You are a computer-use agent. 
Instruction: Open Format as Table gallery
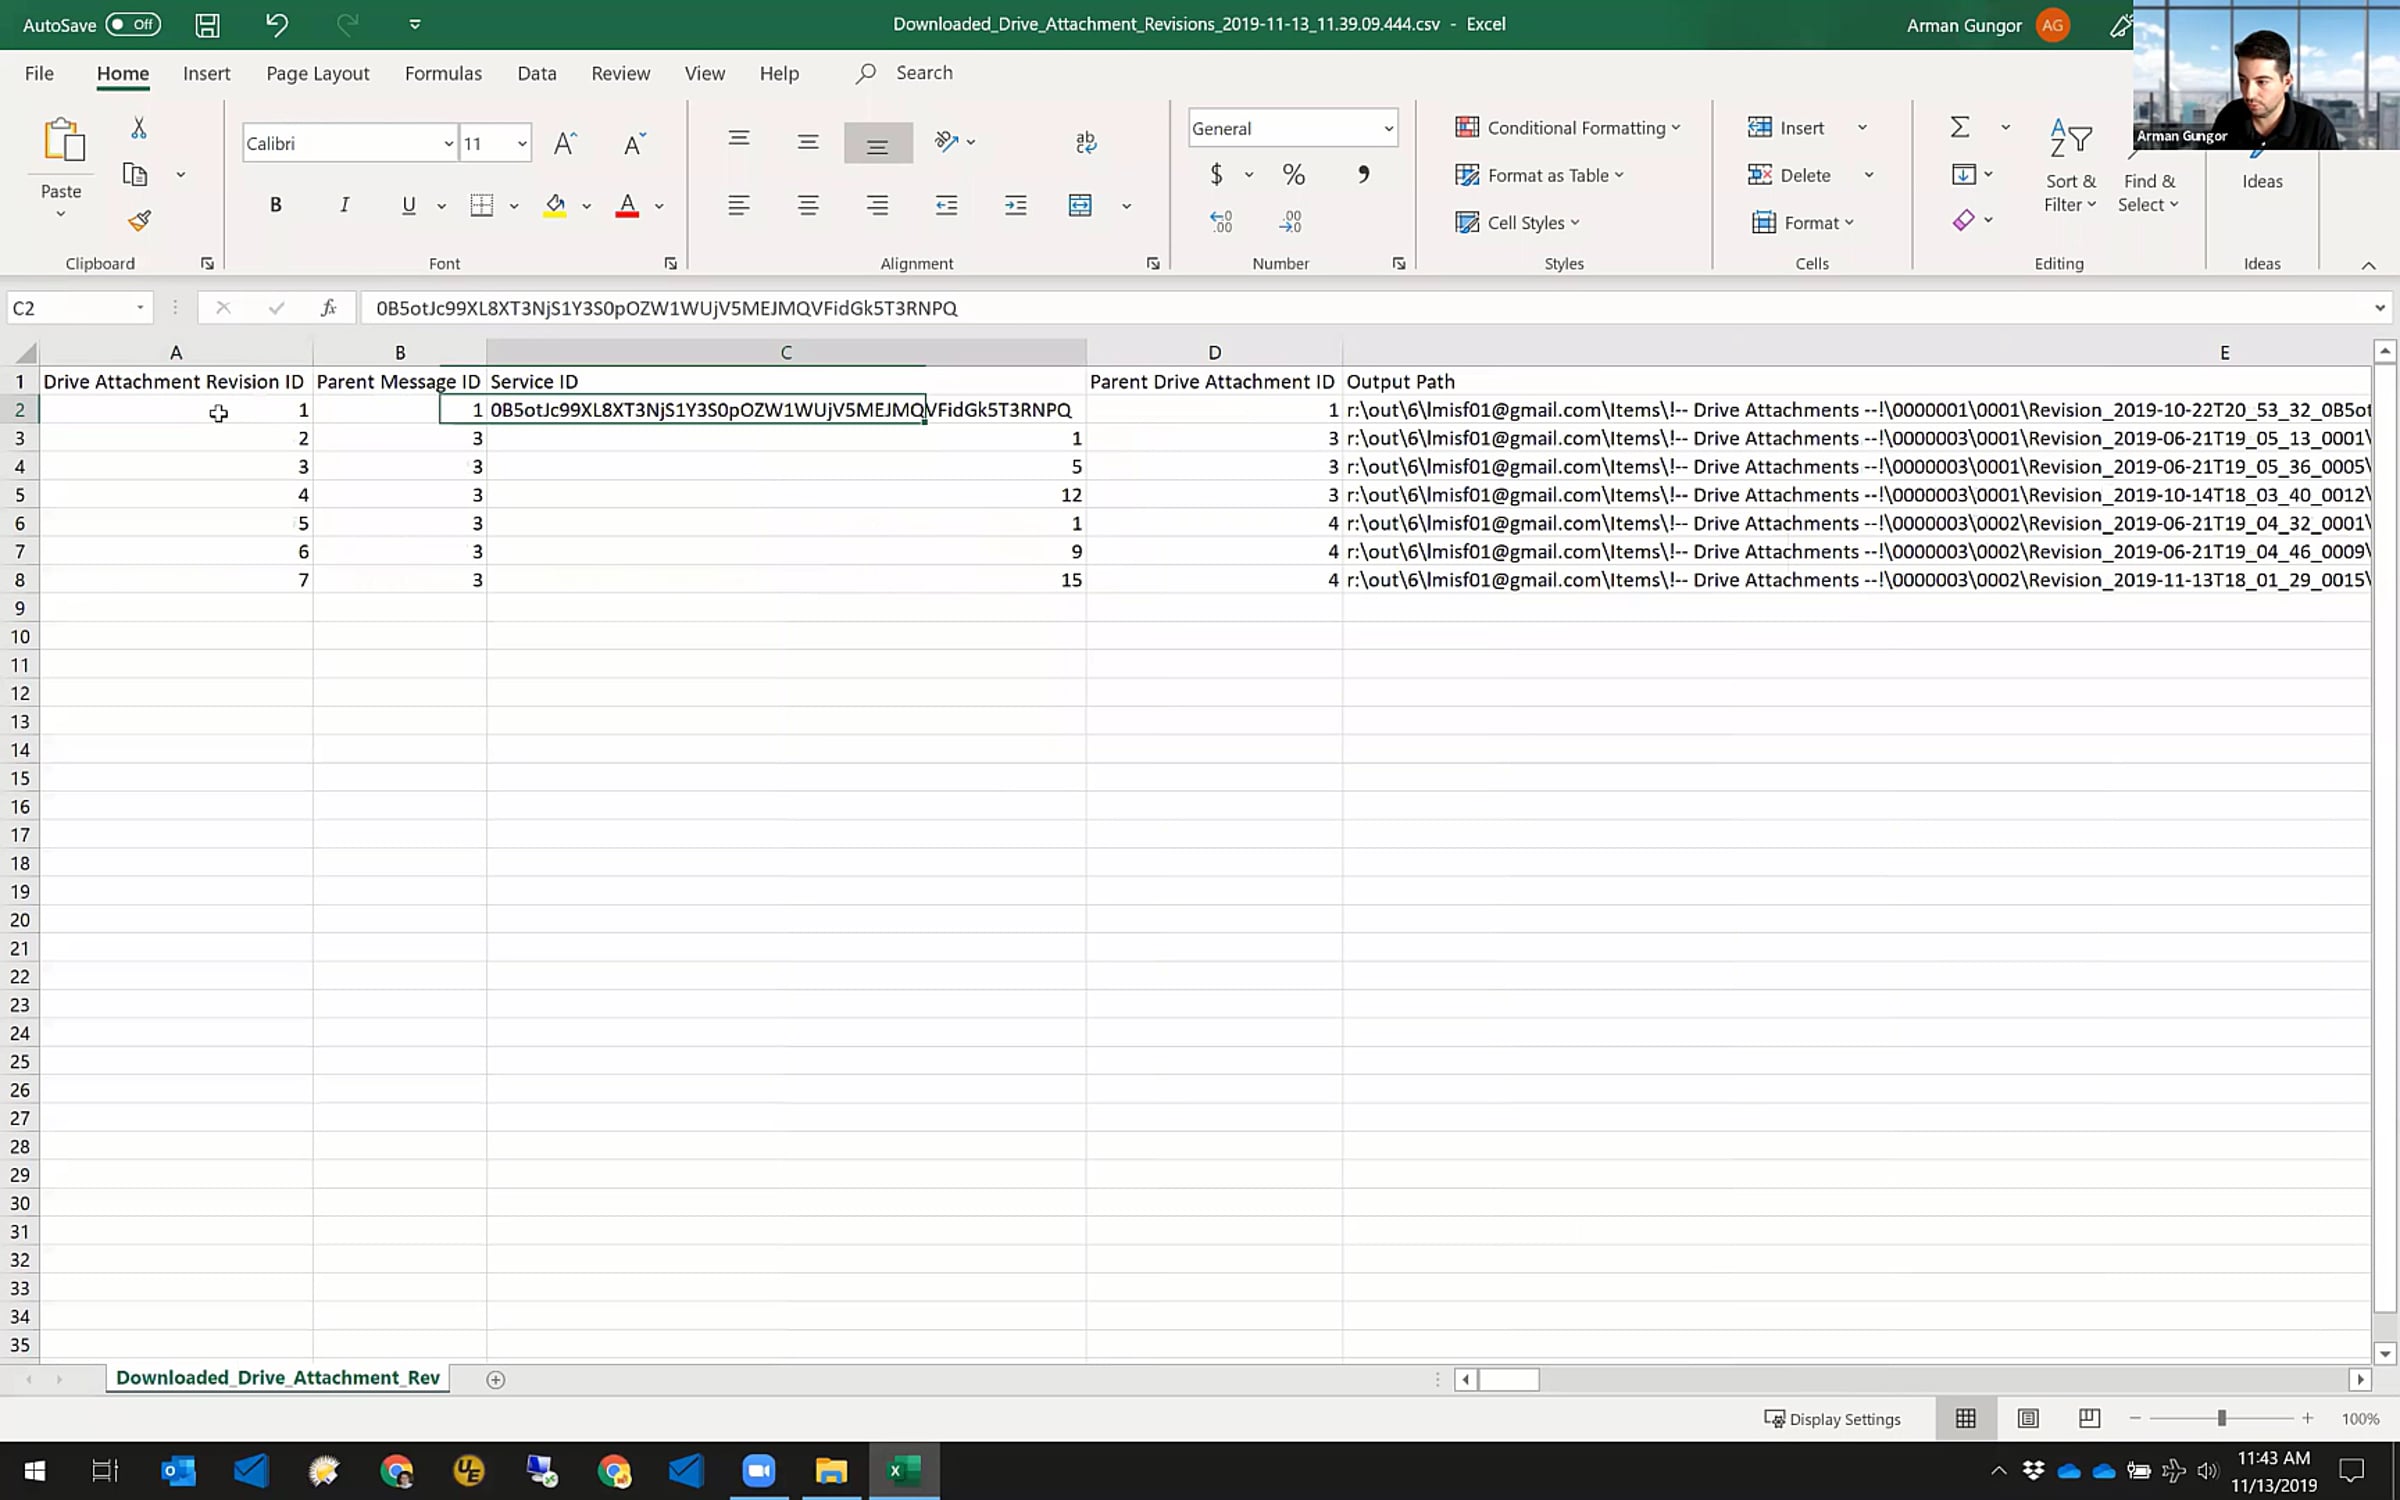(1539, 176)
